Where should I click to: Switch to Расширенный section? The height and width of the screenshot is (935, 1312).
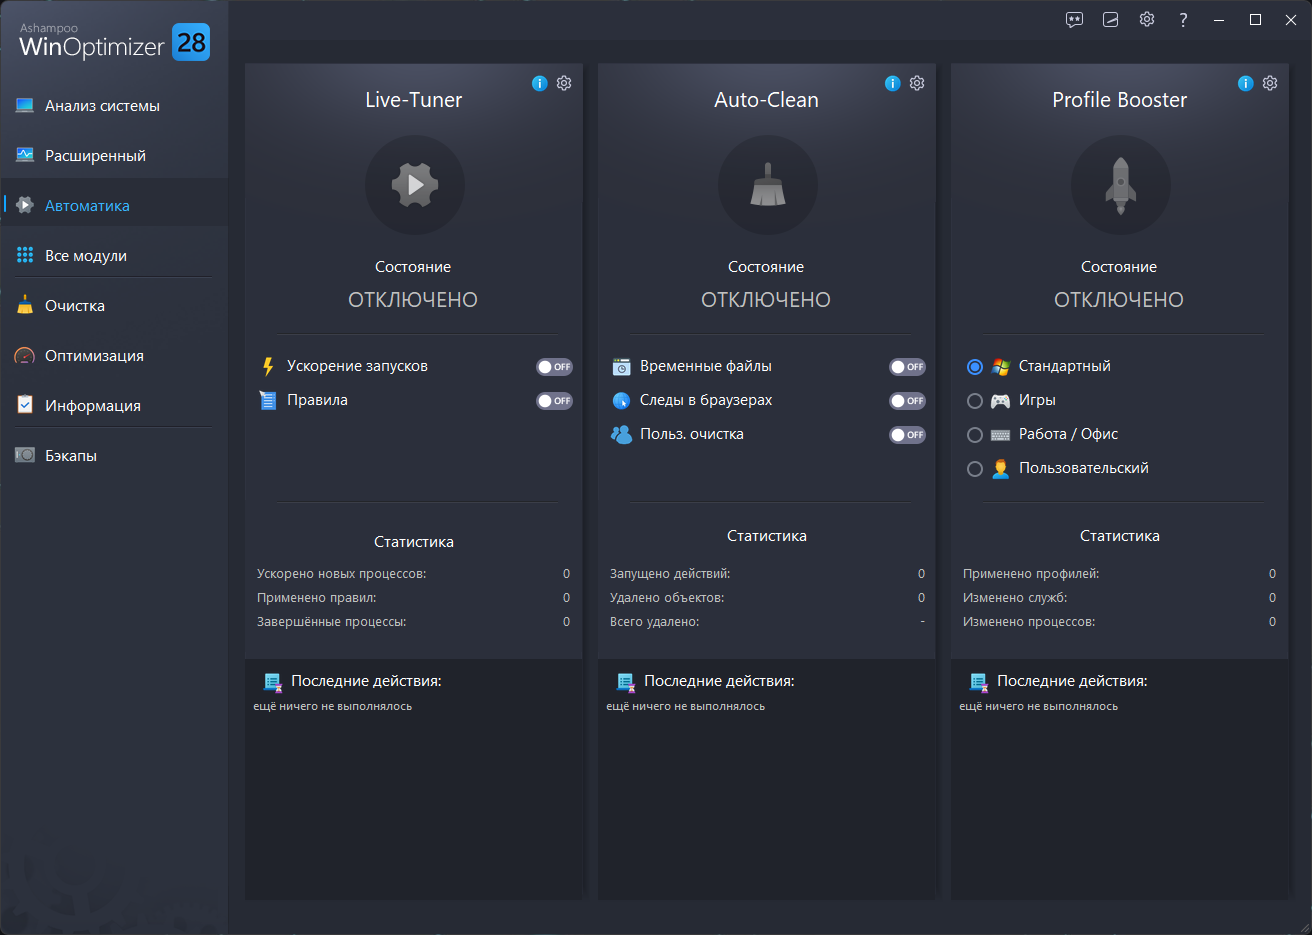114,156
